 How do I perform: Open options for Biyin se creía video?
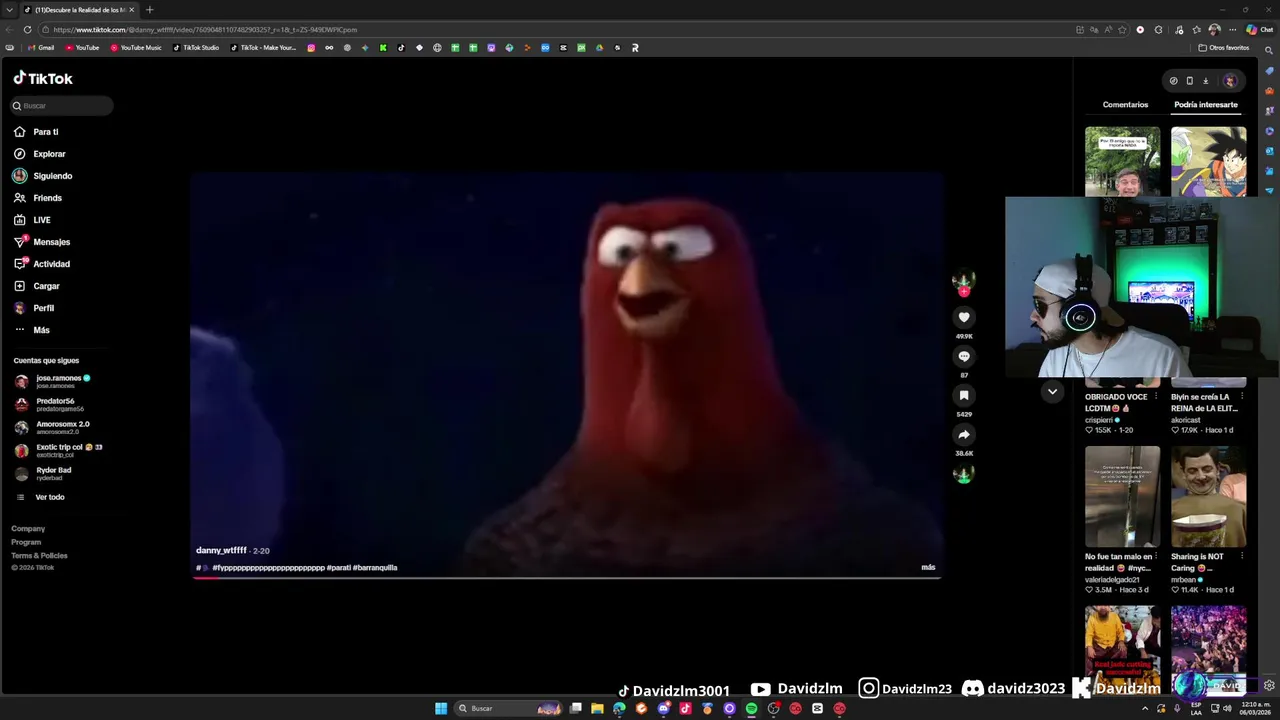point(1242,397)
